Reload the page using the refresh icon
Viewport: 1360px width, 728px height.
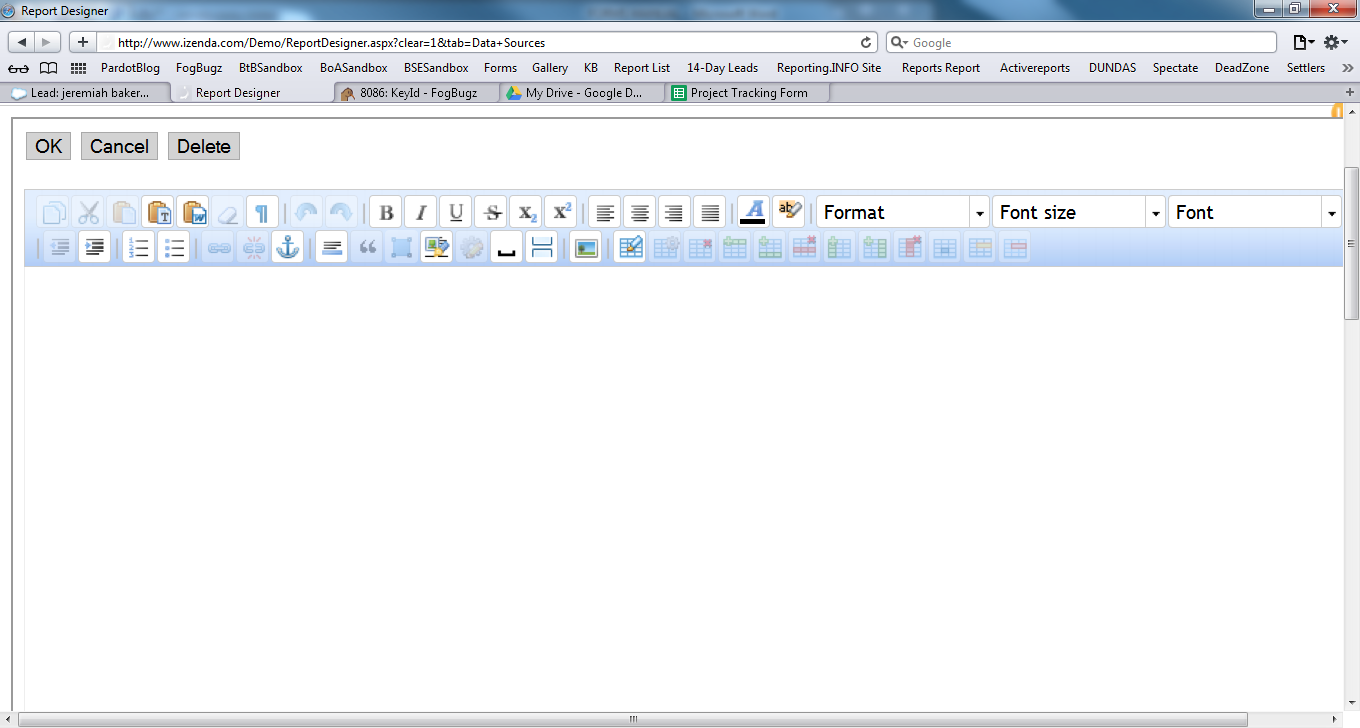coord(867,43)
